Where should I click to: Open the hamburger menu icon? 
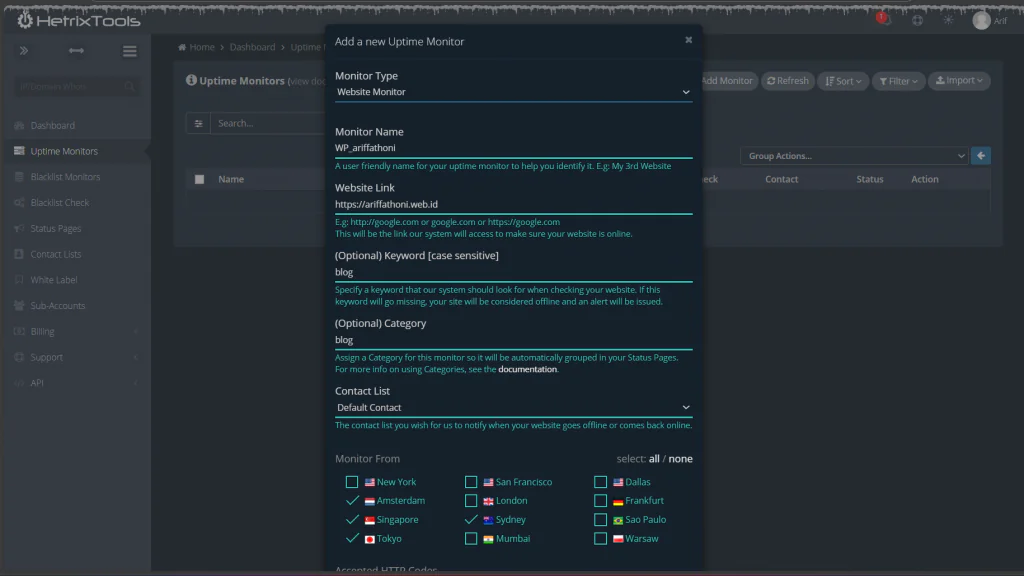click(129, 51)
